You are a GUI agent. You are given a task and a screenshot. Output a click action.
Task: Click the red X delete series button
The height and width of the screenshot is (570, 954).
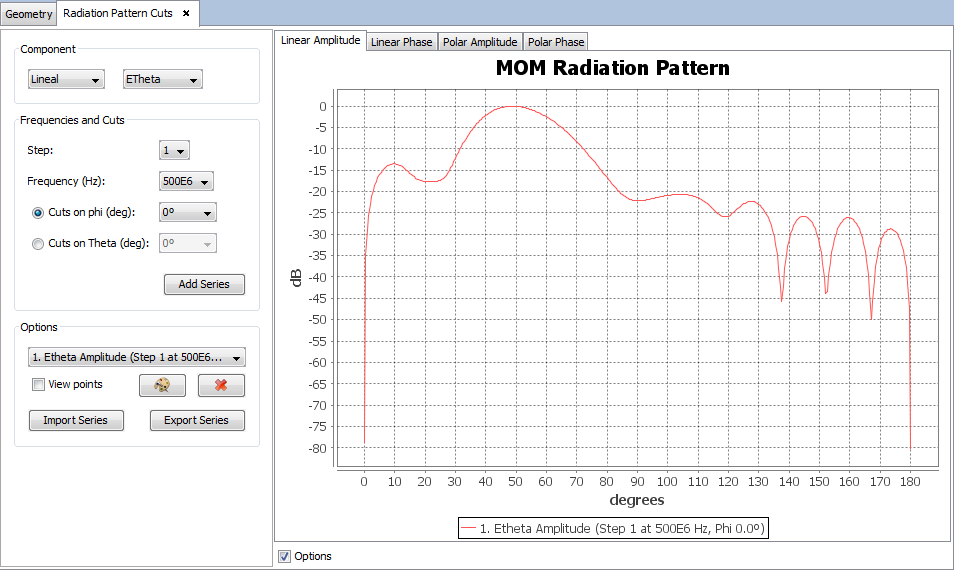coord(221,385)
